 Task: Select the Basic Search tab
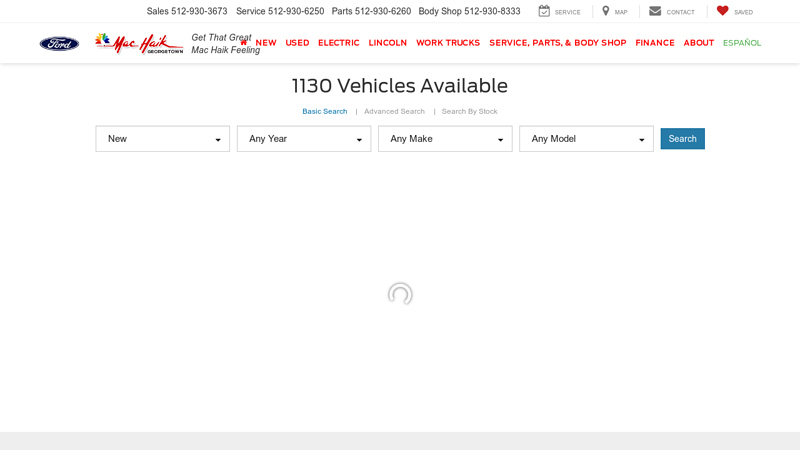324,111
